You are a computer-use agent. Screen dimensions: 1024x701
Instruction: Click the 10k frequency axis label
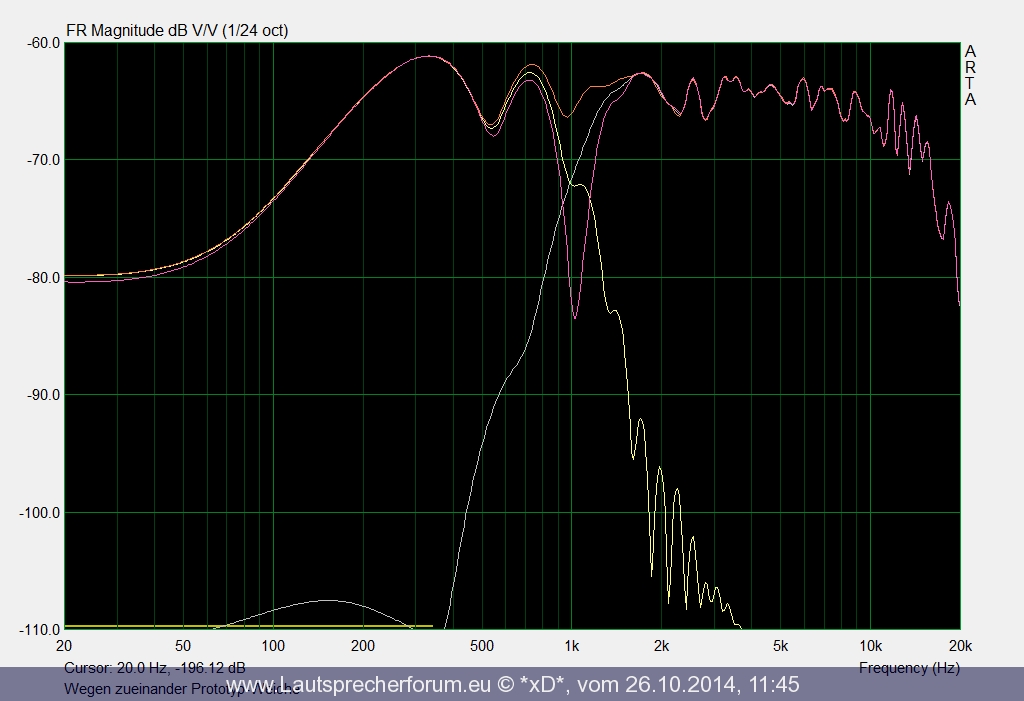870,644
